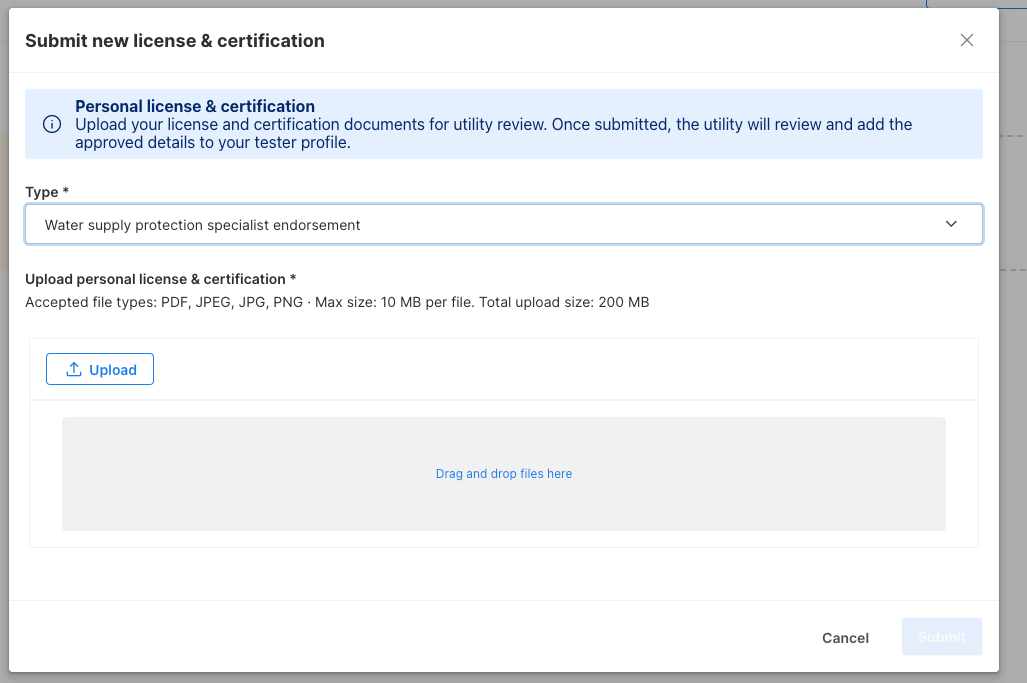Expand the Type dropdown chevron

point(951,224)
